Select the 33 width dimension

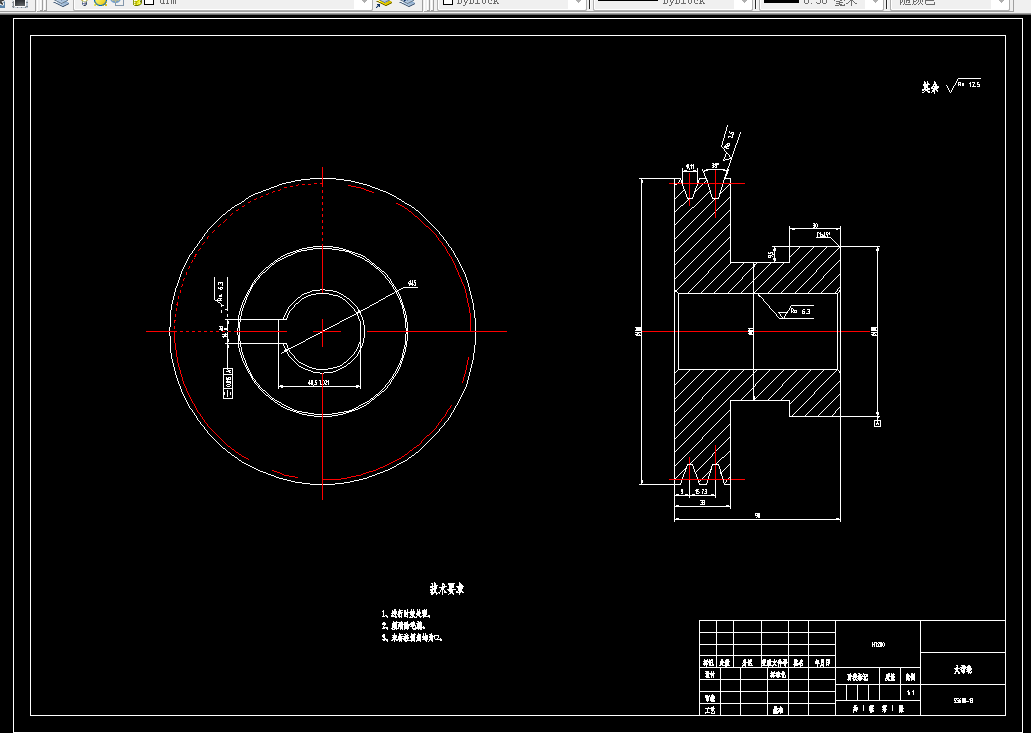[x=702, y=502]
